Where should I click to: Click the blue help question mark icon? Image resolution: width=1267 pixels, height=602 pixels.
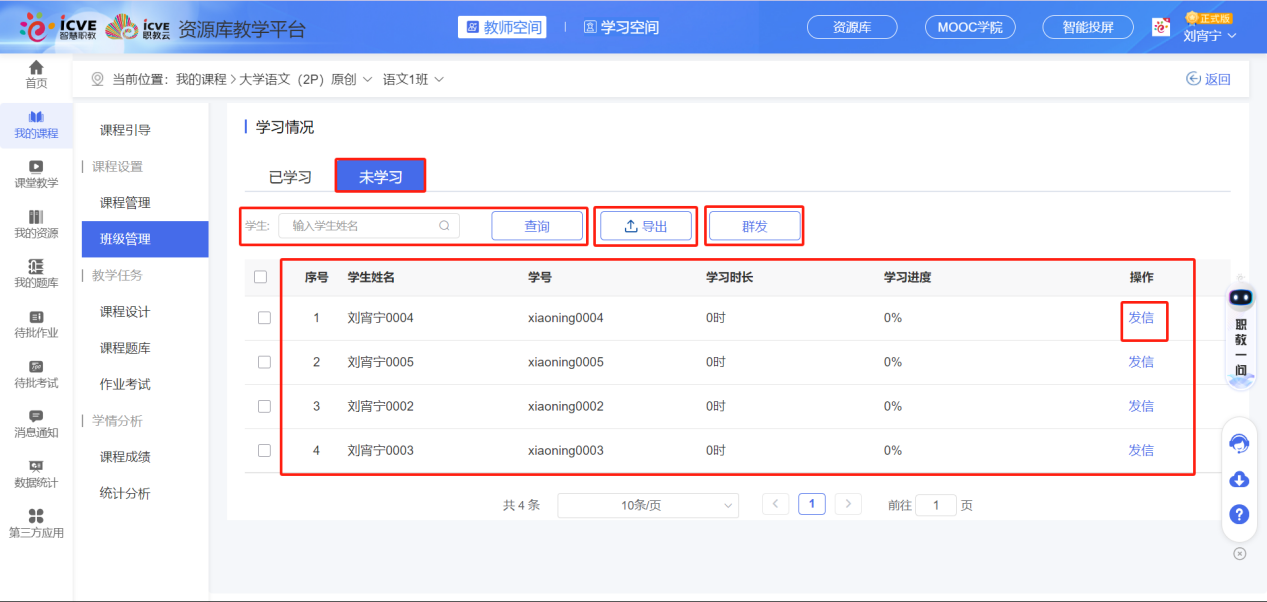(1239, 514)
